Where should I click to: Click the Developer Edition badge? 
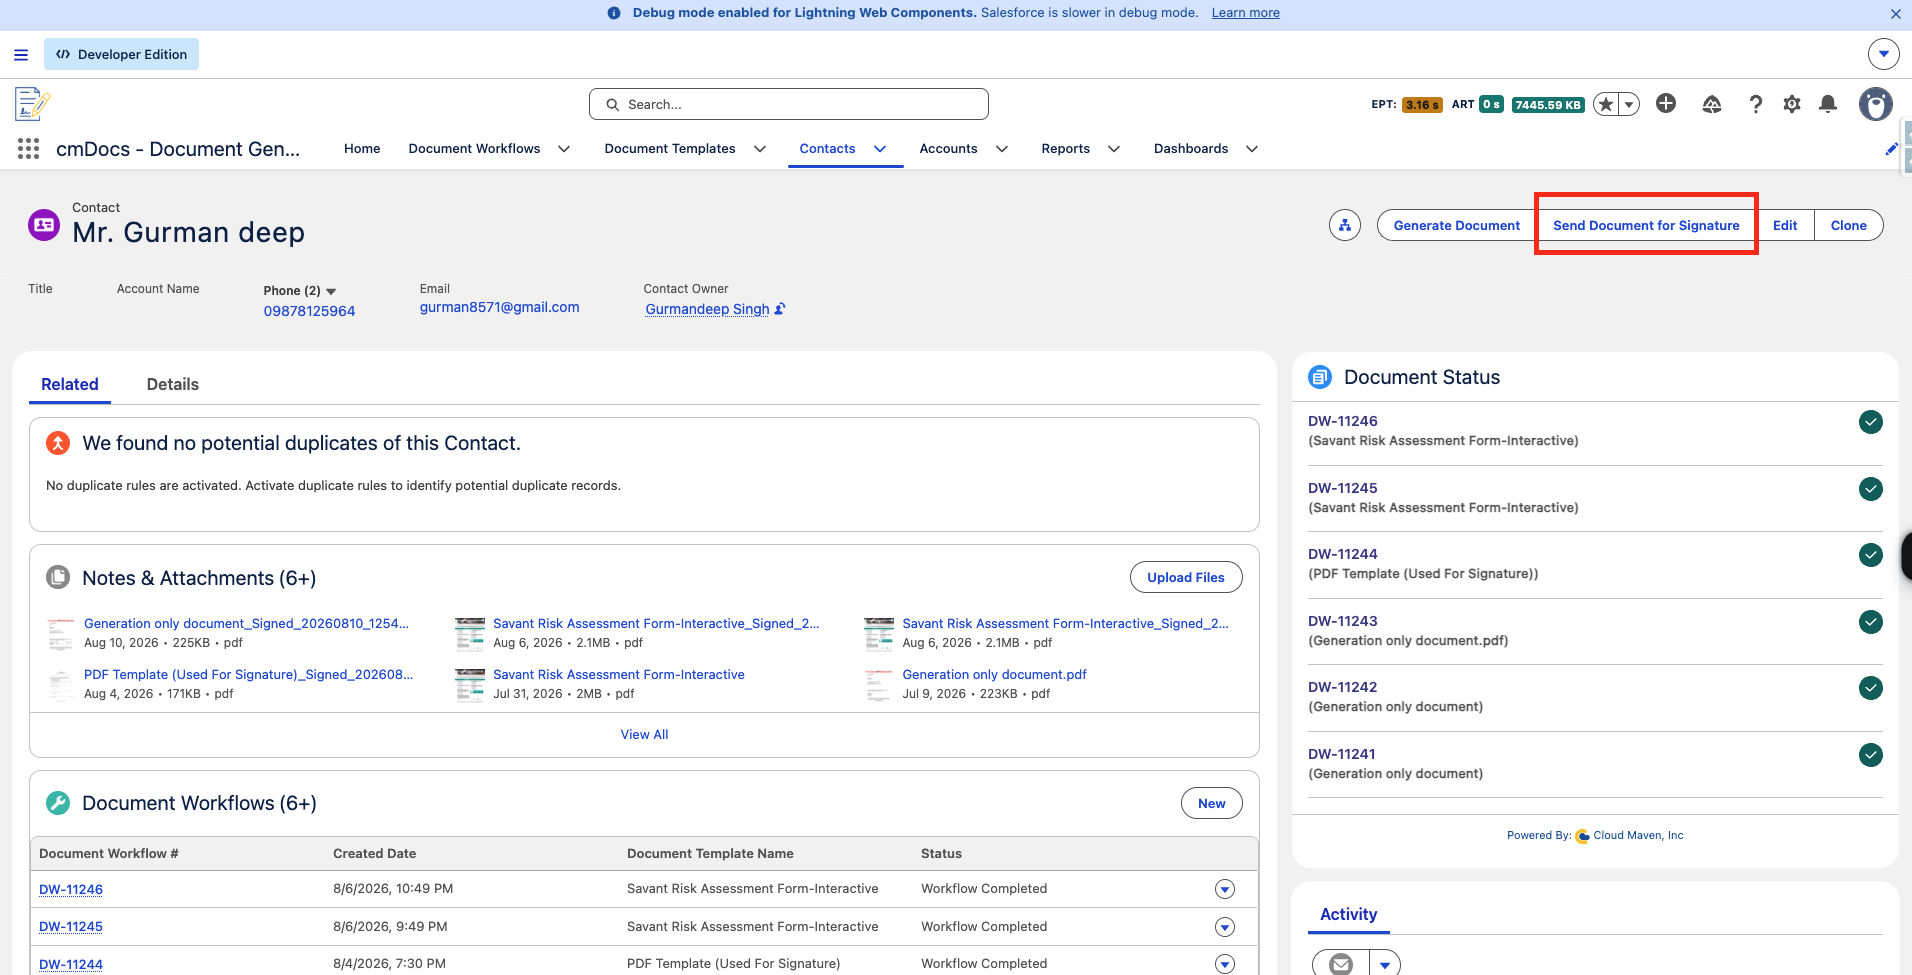click(x=121, y=54)
